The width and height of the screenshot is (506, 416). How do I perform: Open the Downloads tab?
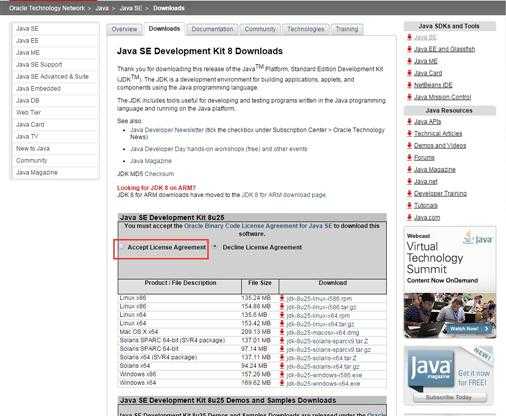[x=164, y=29]
